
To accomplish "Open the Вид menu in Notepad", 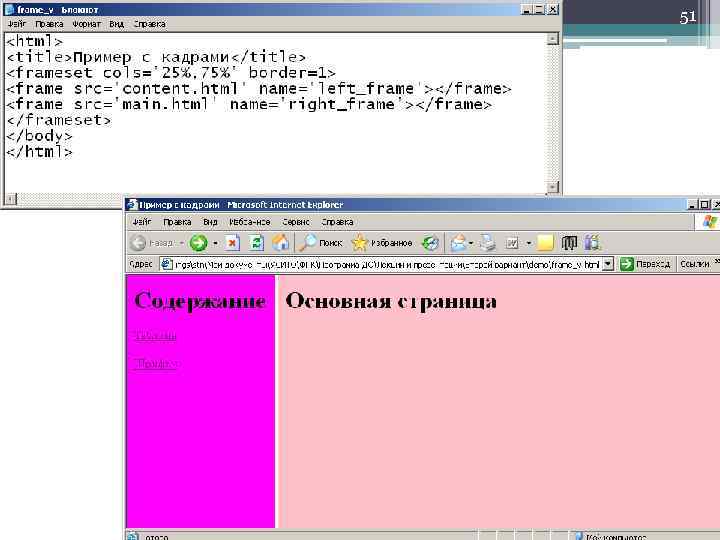I will 117,24.
